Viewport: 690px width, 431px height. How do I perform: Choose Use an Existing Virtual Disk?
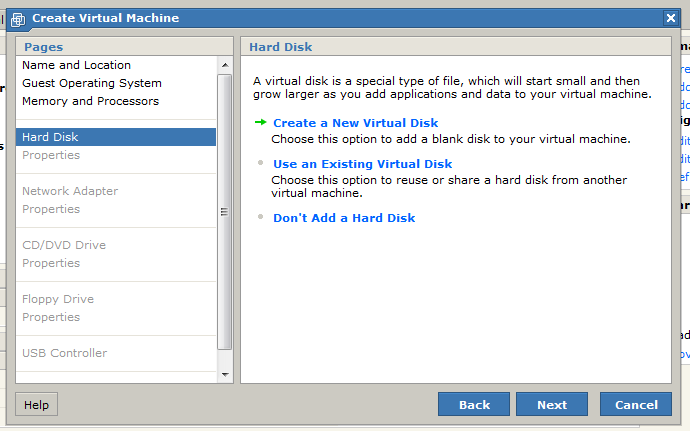362,164
